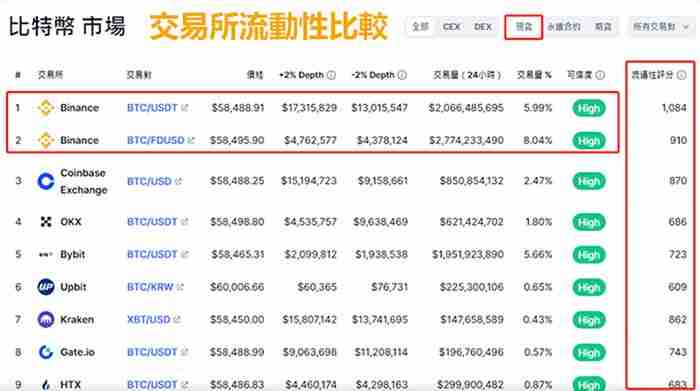Click the HTX flame logo icon

coord(46,385)
